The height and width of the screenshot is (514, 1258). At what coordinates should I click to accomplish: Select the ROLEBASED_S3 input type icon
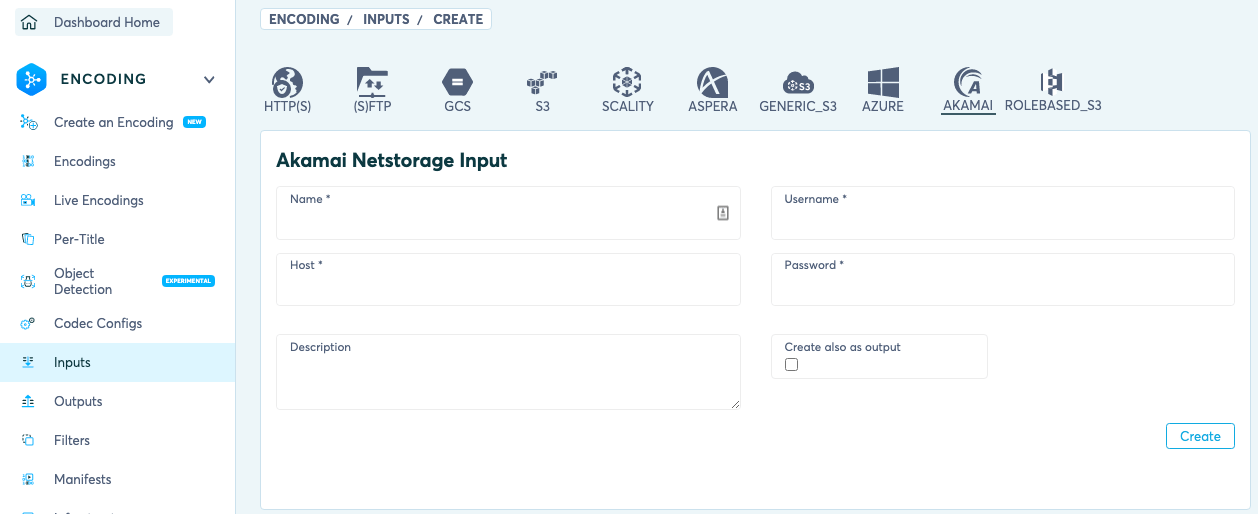tap(1052, 82)
